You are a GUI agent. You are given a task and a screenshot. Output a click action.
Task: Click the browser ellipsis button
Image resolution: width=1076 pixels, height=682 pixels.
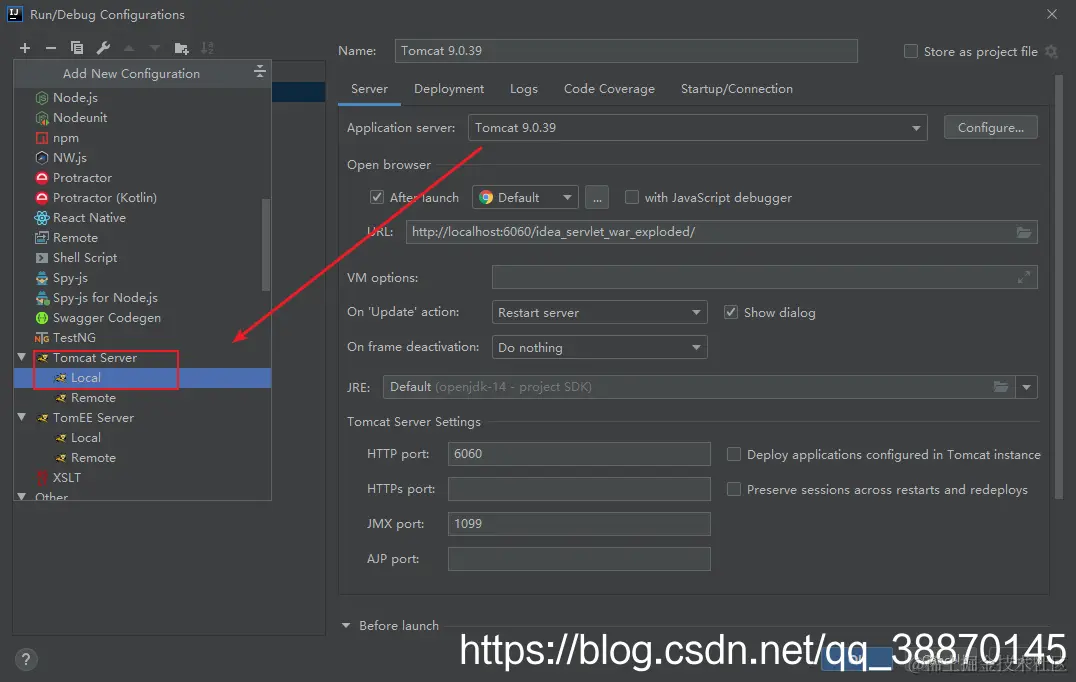[x=597, y=198]
